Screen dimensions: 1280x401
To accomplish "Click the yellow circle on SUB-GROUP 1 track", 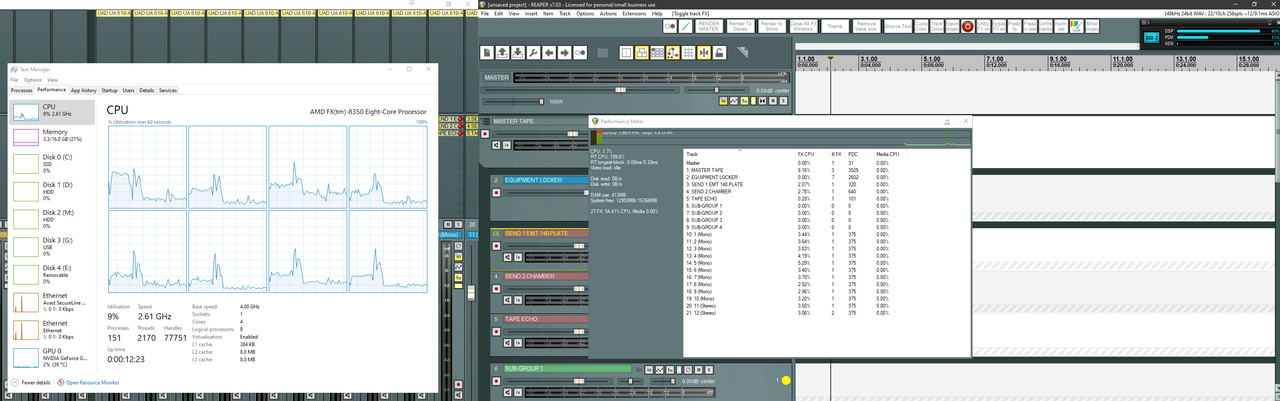I will tap(786, 380).
